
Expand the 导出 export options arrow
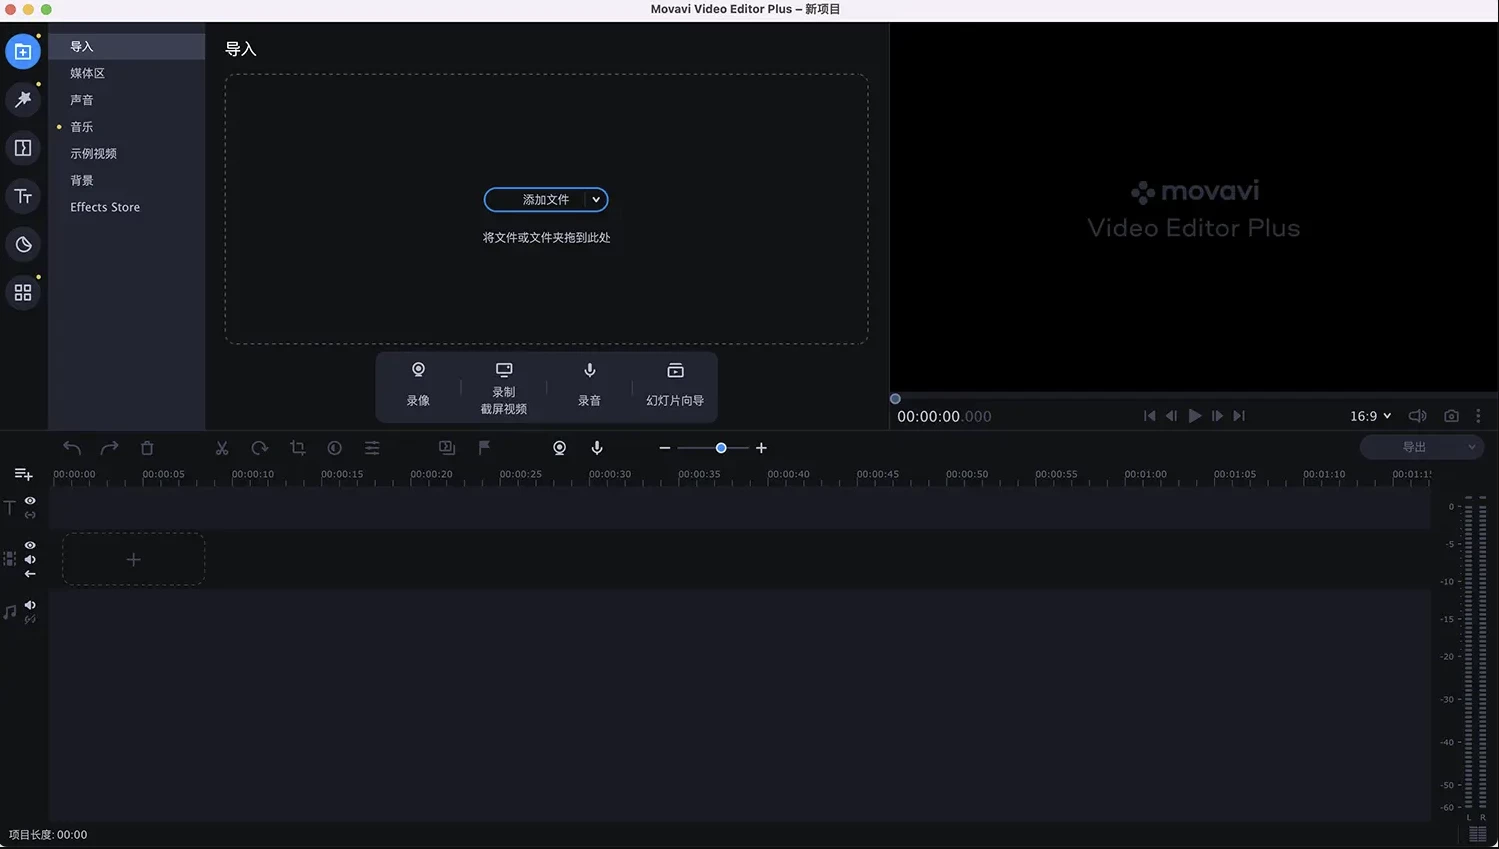click(x=1471, y=447)
